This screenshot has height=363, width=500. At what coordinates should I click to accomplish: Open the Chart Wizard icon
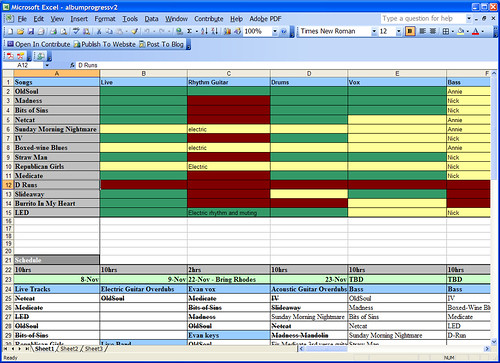click(x=227, y=31)
